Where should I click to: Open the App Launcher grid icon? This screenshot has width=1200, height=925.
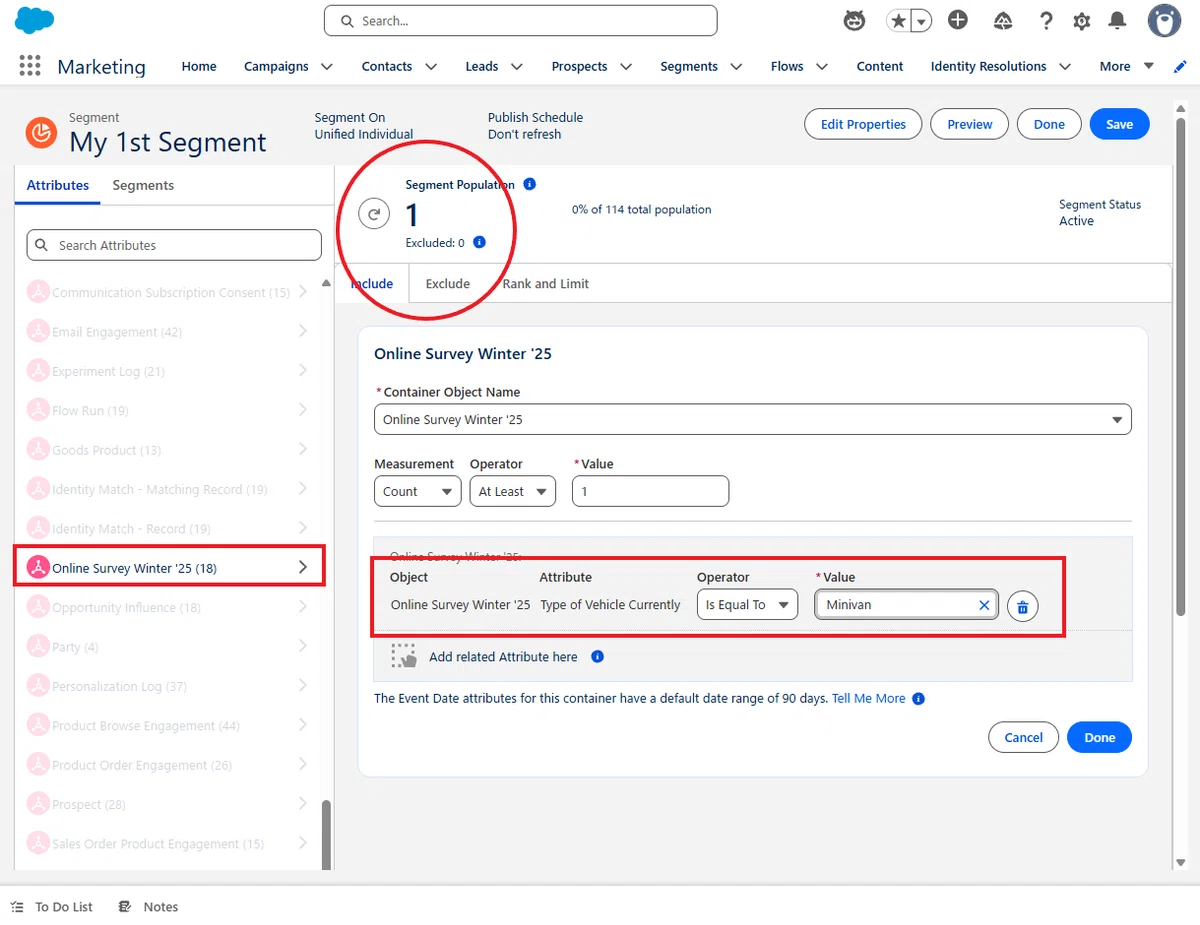point(30,66)
